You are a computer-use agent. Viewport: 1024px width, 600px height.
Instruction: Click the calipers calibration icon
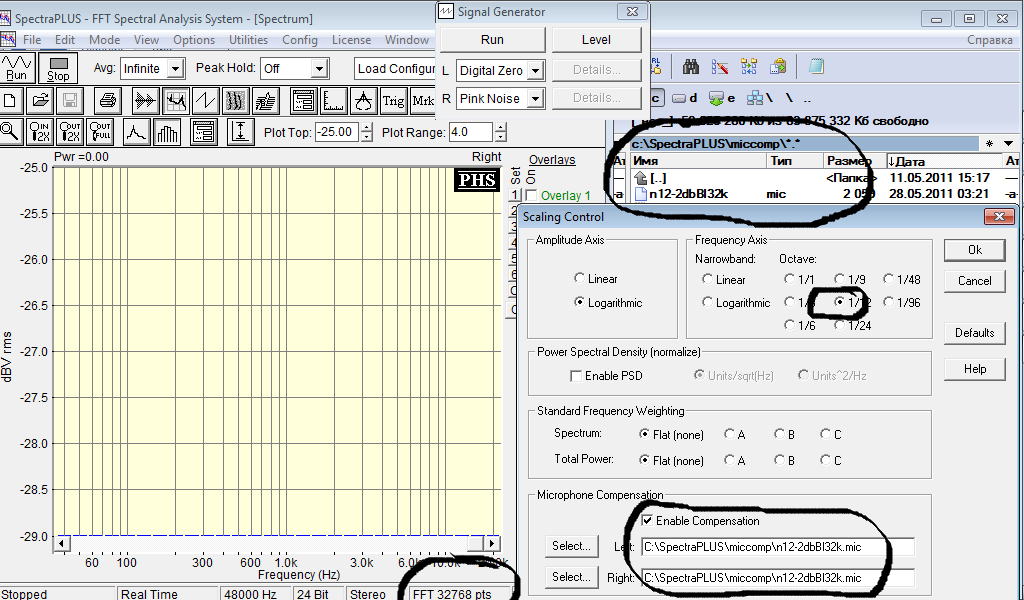point(364,101)
